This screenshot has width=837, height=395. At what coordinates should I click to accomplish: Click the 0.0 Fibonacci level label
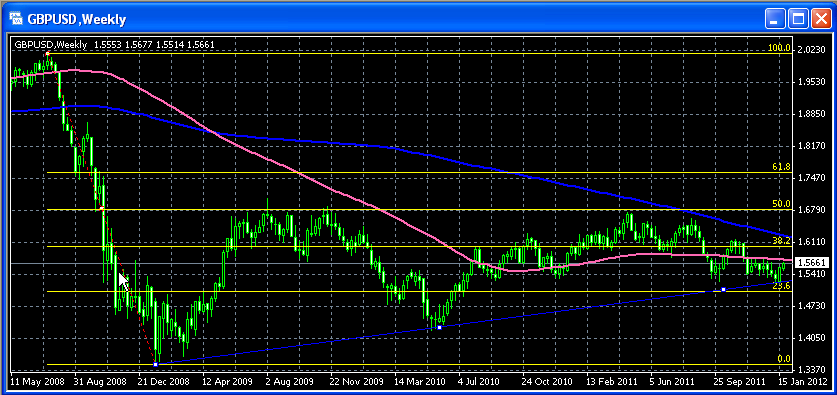click(x=784, y=359)
